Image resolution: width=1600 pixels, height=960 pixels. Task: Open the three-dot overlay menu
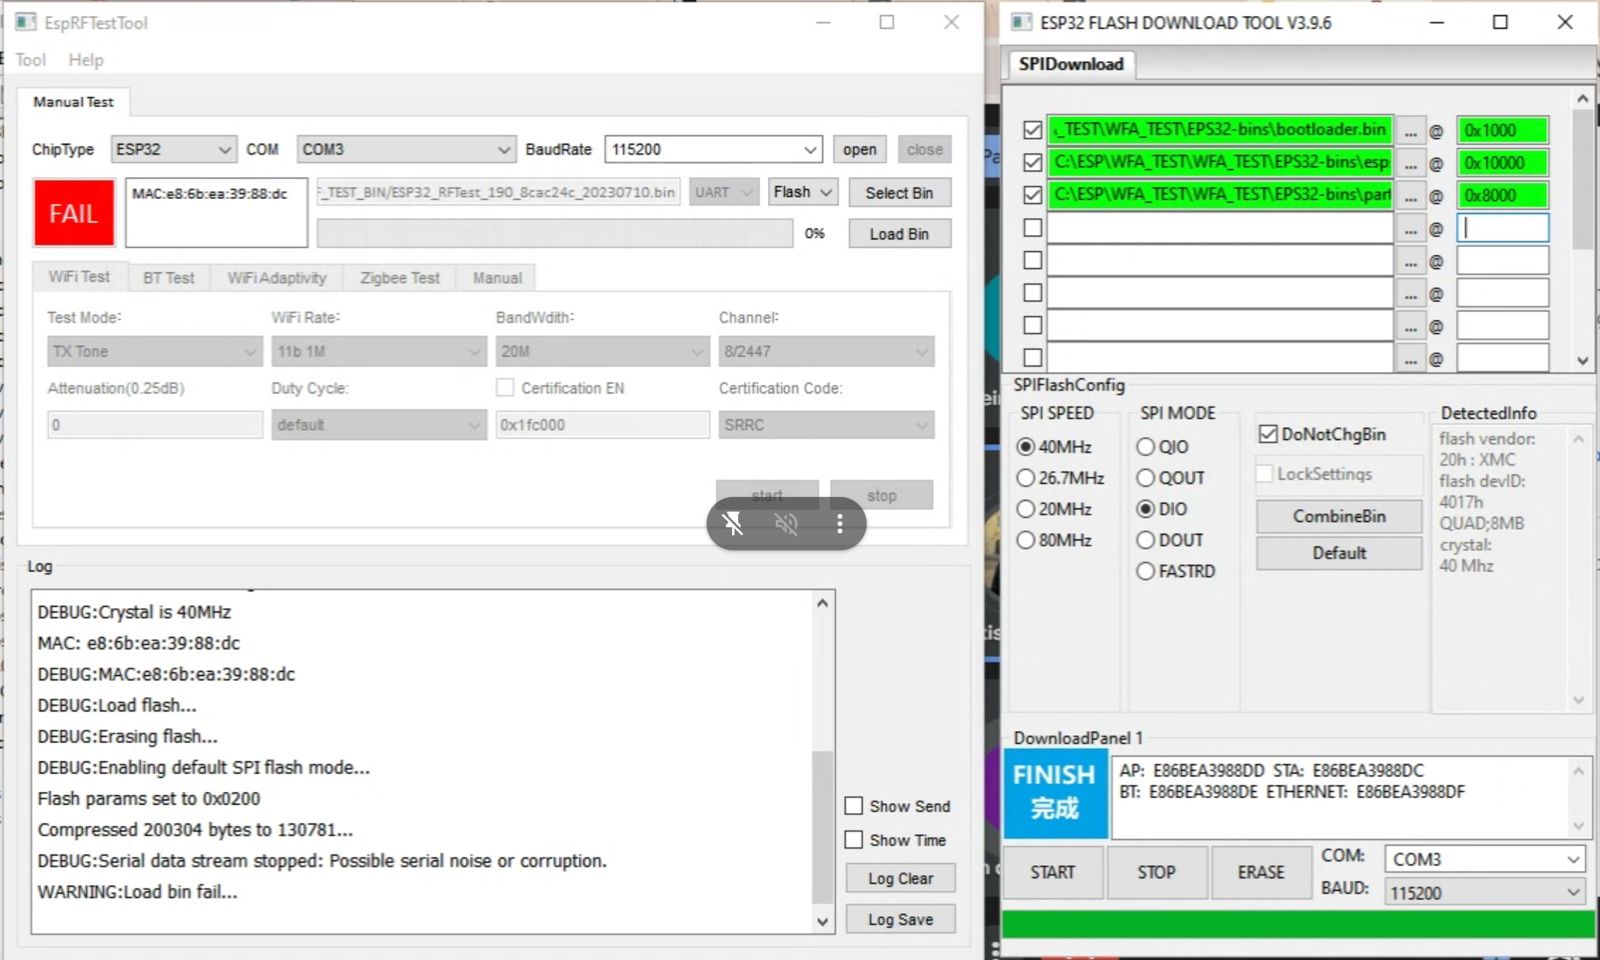(x=840, y=523)
